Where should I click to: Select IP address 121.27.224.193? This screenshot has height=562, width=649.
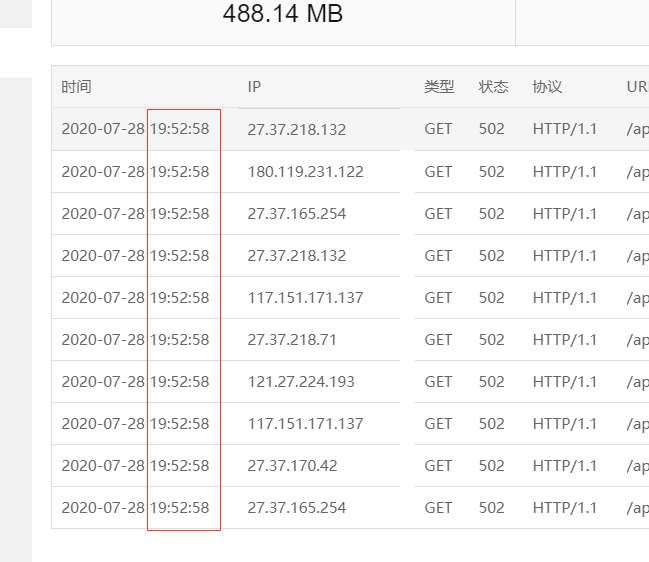click(x=301, y=382)
